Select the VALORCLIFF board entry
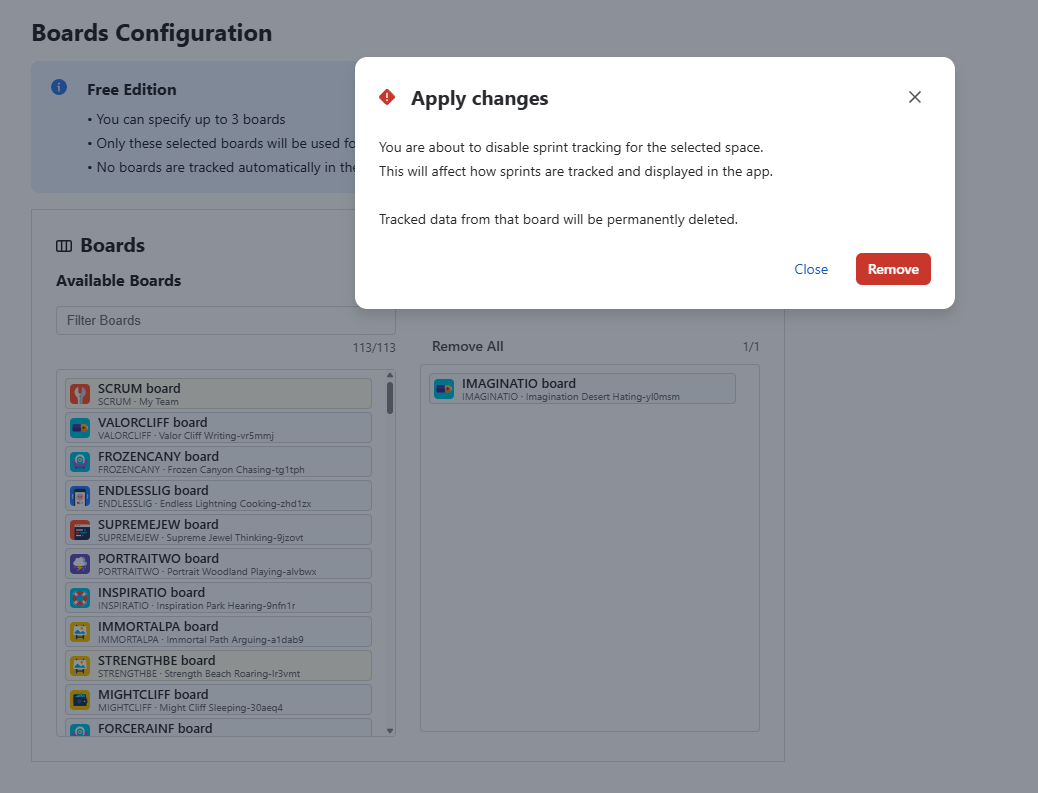This screenshot has height=793, width=1038. tap(218, 428)
